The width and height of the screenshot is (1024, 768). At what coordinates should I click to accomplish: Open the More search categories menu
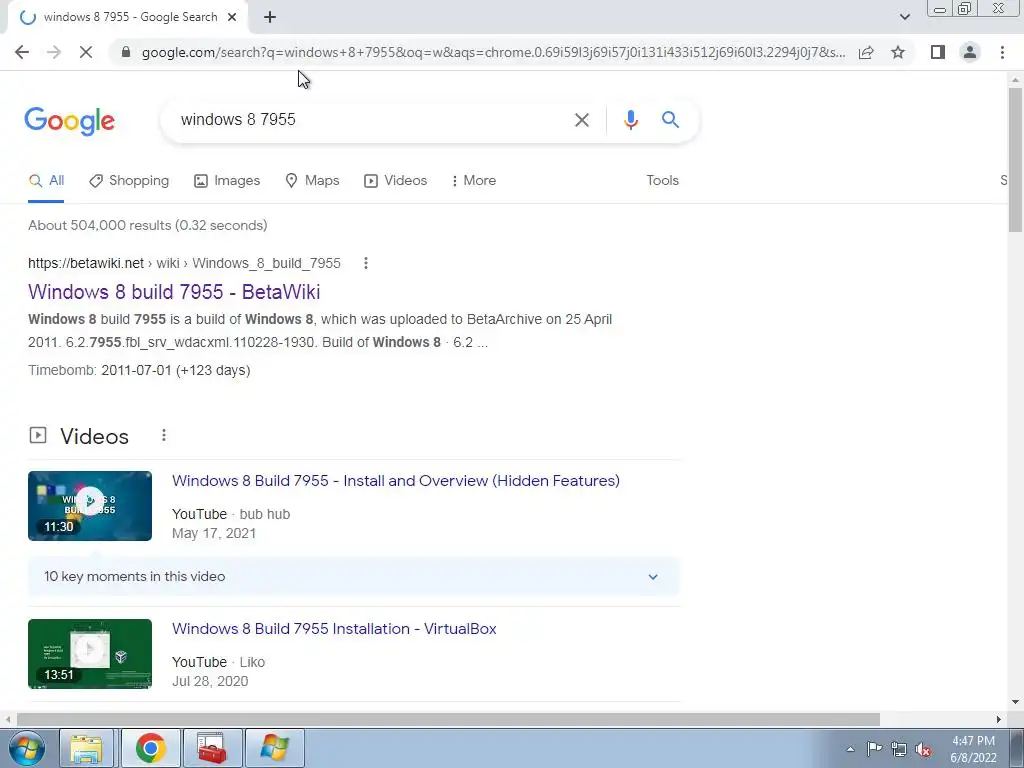point(473,181)
